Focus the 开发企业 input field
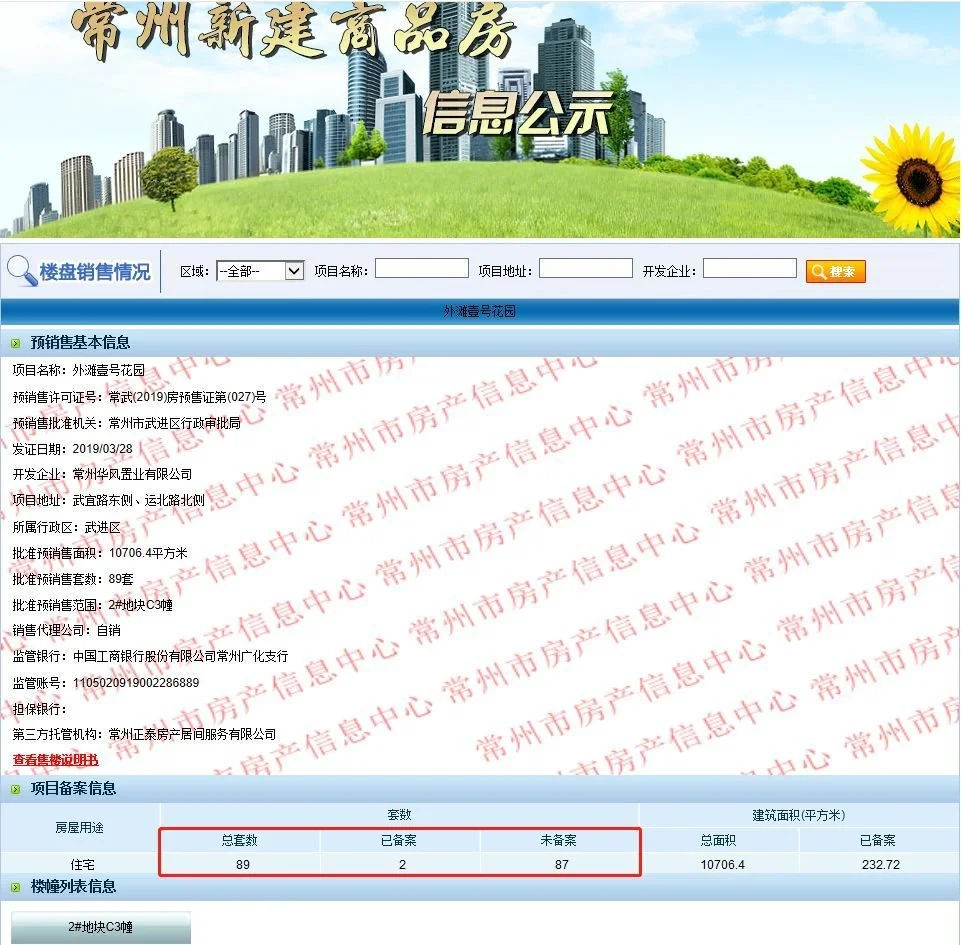 [x=750, y=268]
